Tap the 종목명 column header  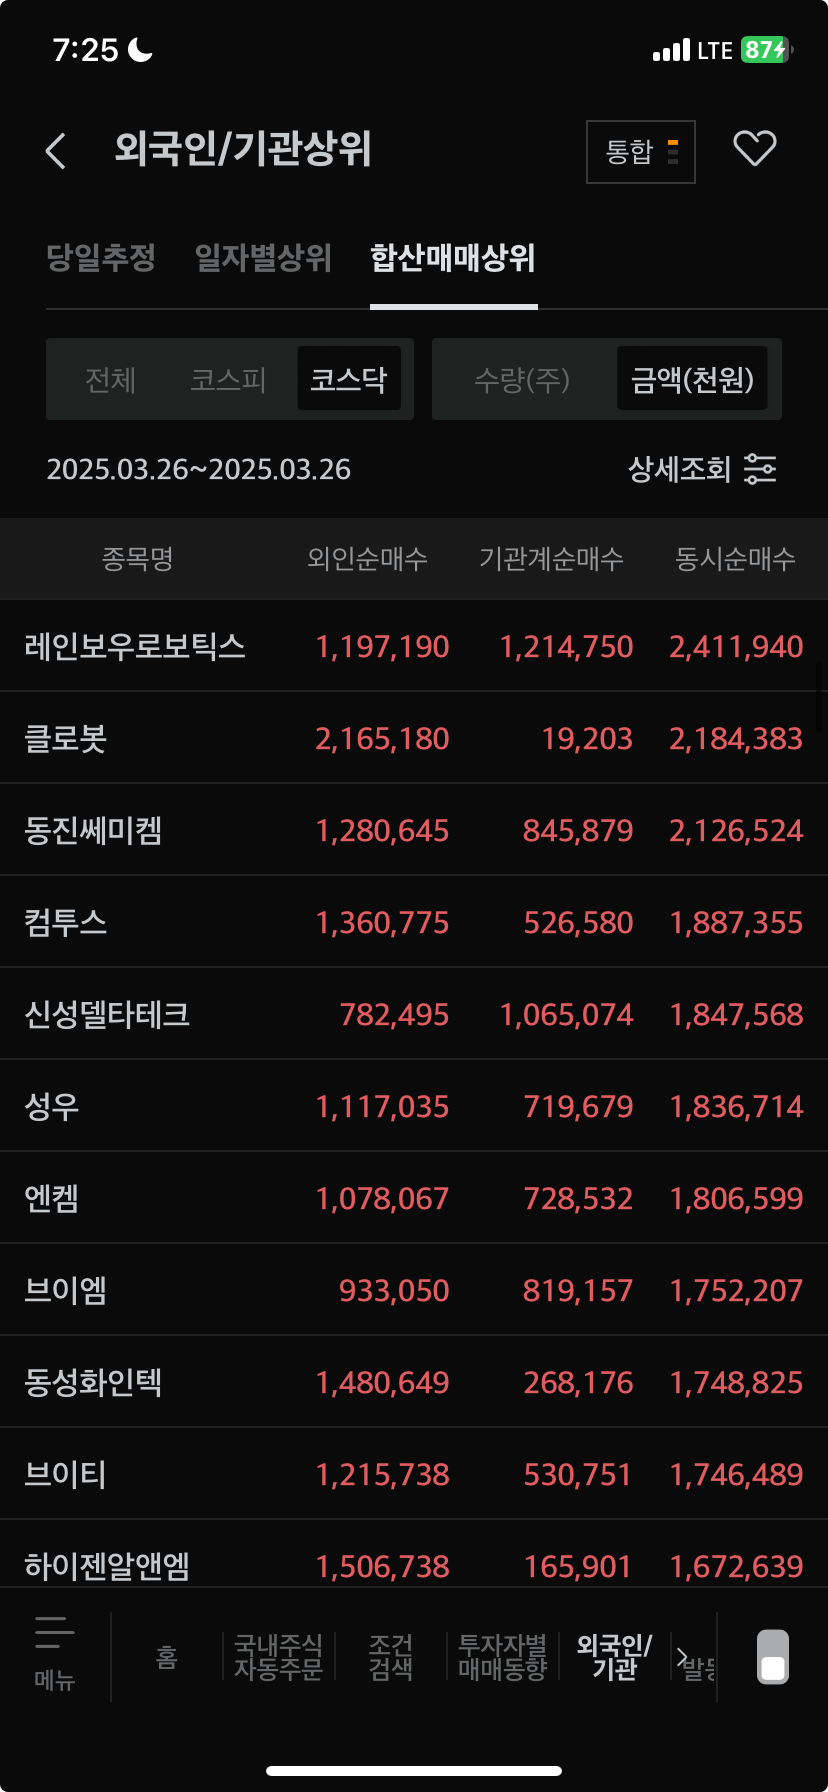coord(138,558)
